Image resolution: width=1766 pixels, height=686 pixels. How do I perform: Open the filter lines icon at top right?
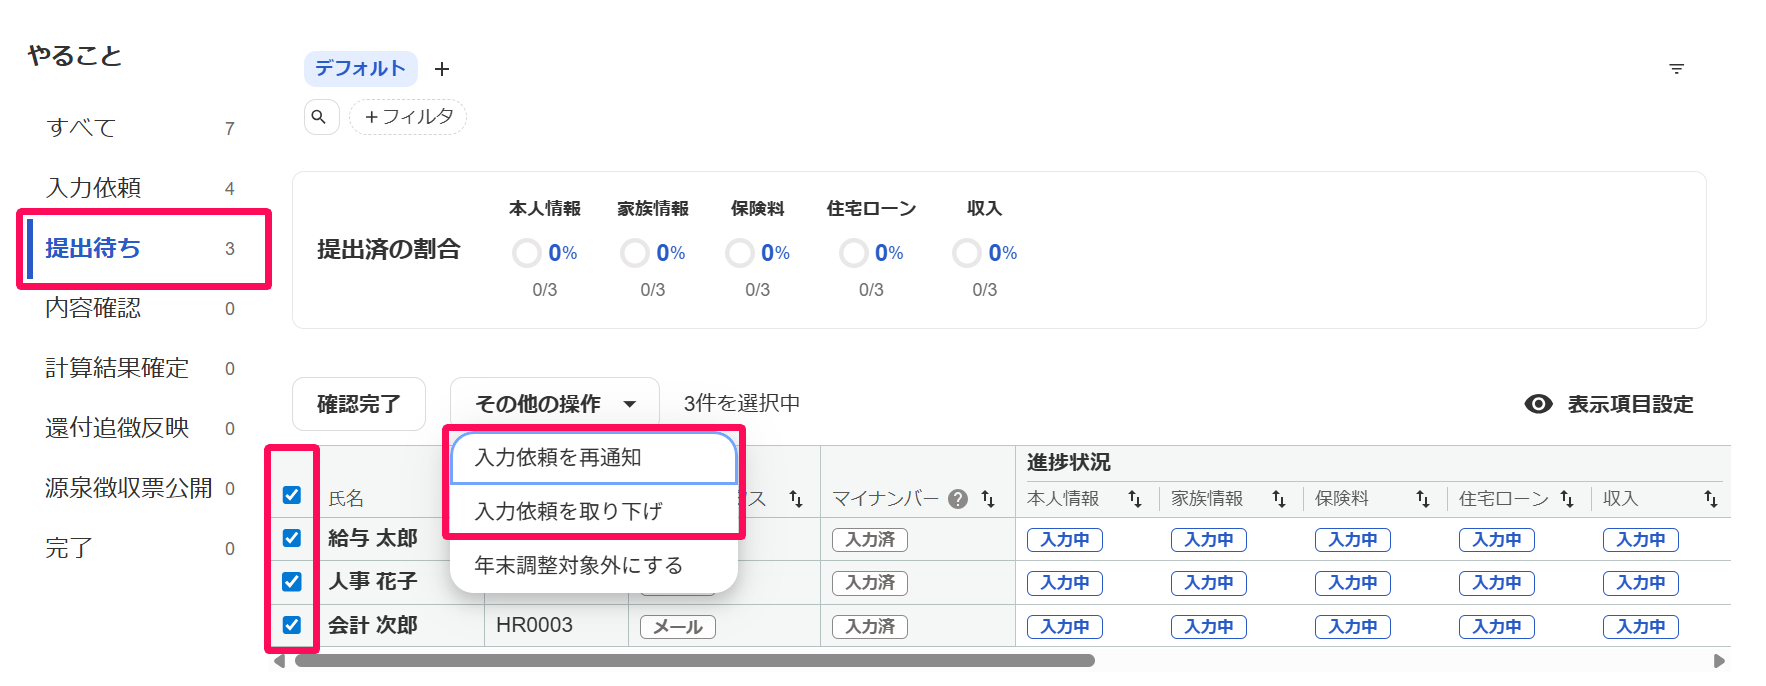coord(1677,69)
